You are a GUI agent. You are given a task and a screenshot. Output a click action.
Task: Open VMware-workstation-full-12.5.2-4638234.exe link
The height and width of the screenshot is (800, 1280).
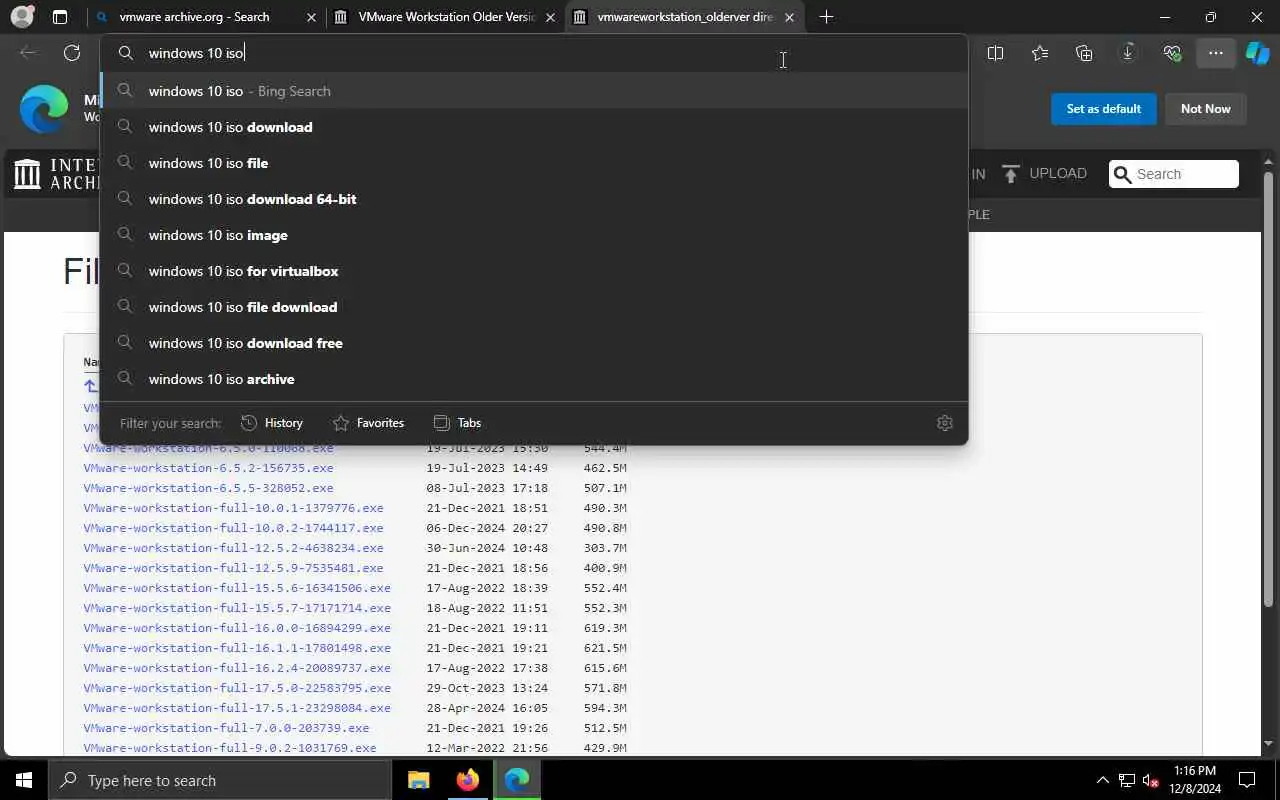(233, 548)
